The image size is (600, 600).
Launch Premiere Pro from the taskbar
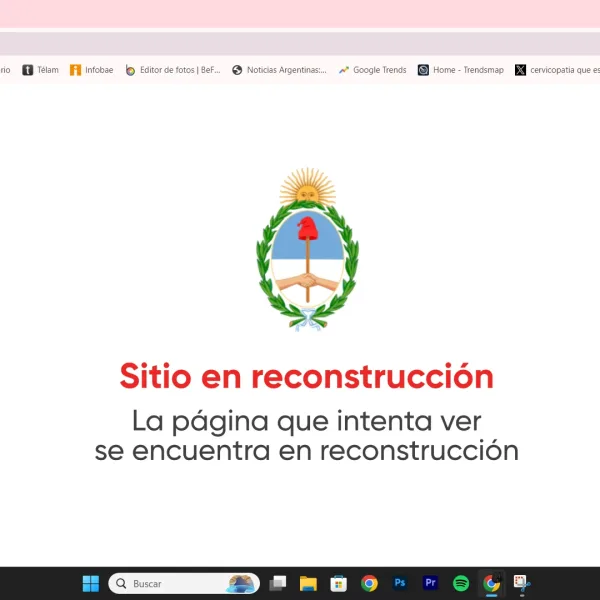430,583
